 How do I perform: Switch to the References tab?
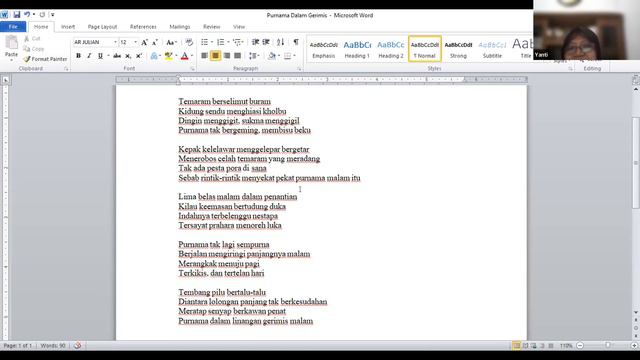[x=143, y=27]
